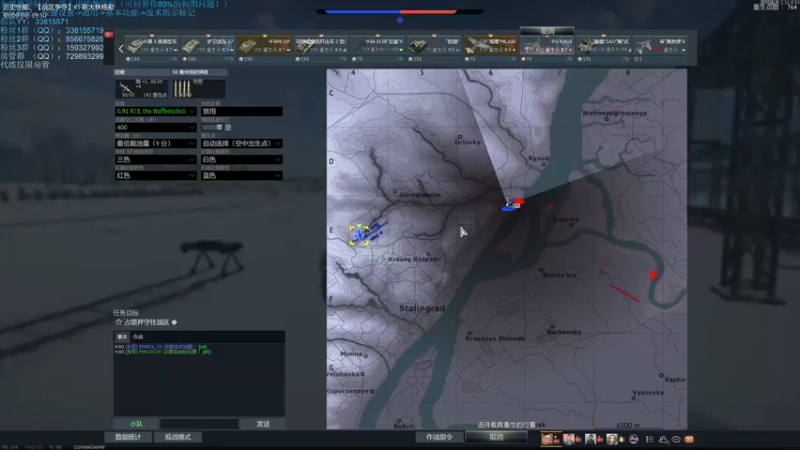Open the 作战指令 orders button
Image resolution: width=800 pixels, height=450 pixels.
(439, 437)
